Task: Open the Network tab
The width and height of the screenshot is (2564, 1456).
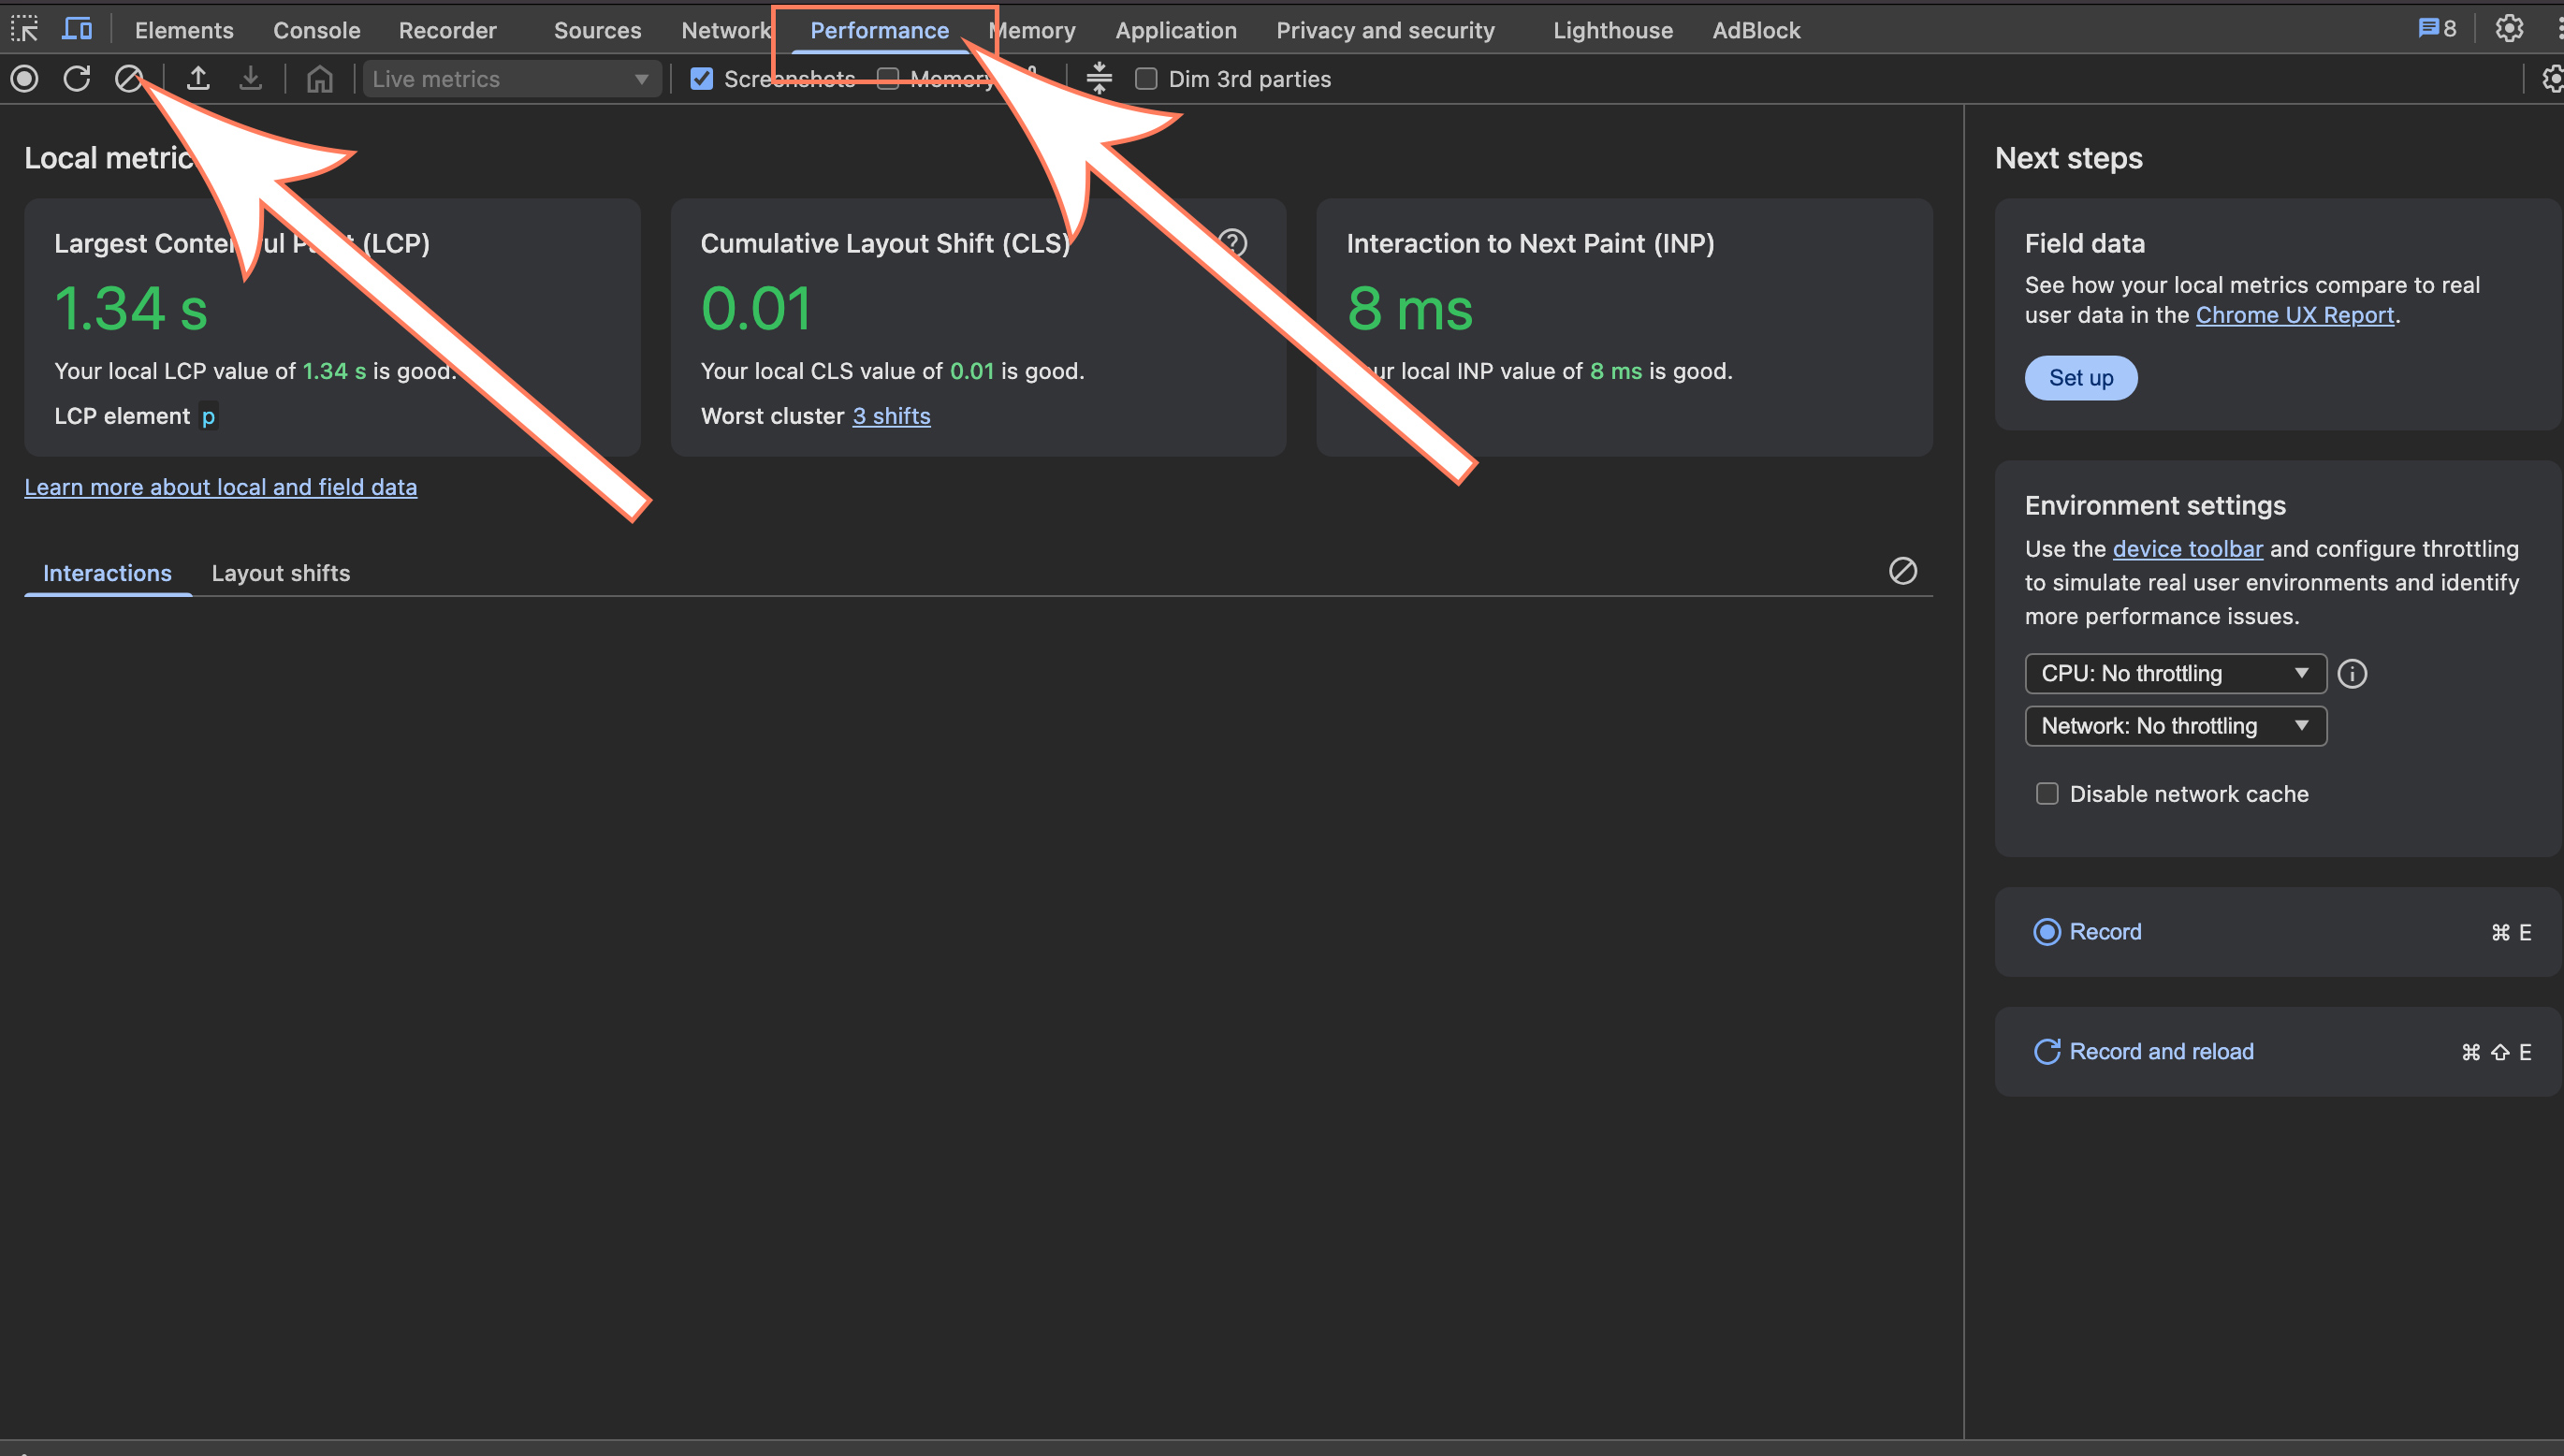Action: 726,30
